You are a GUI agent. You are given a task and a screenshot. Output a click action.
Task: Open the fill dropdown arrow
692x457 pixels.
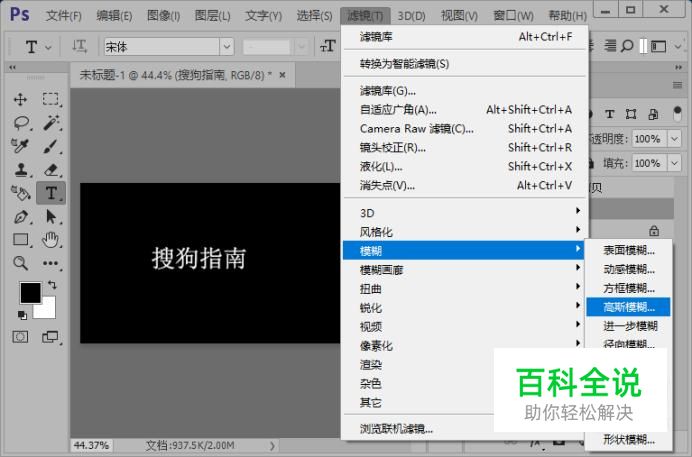tap(674, 163)
